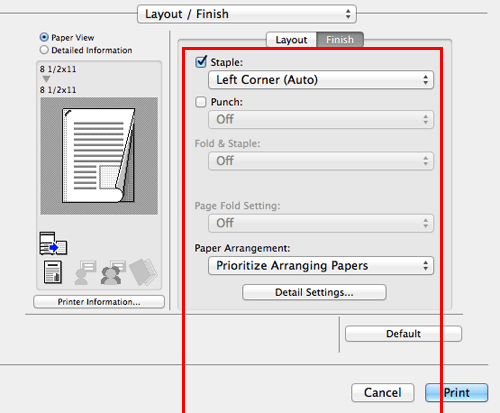The image size is (500, 413).
Task: Click the Default button
Action: (403, 334)
